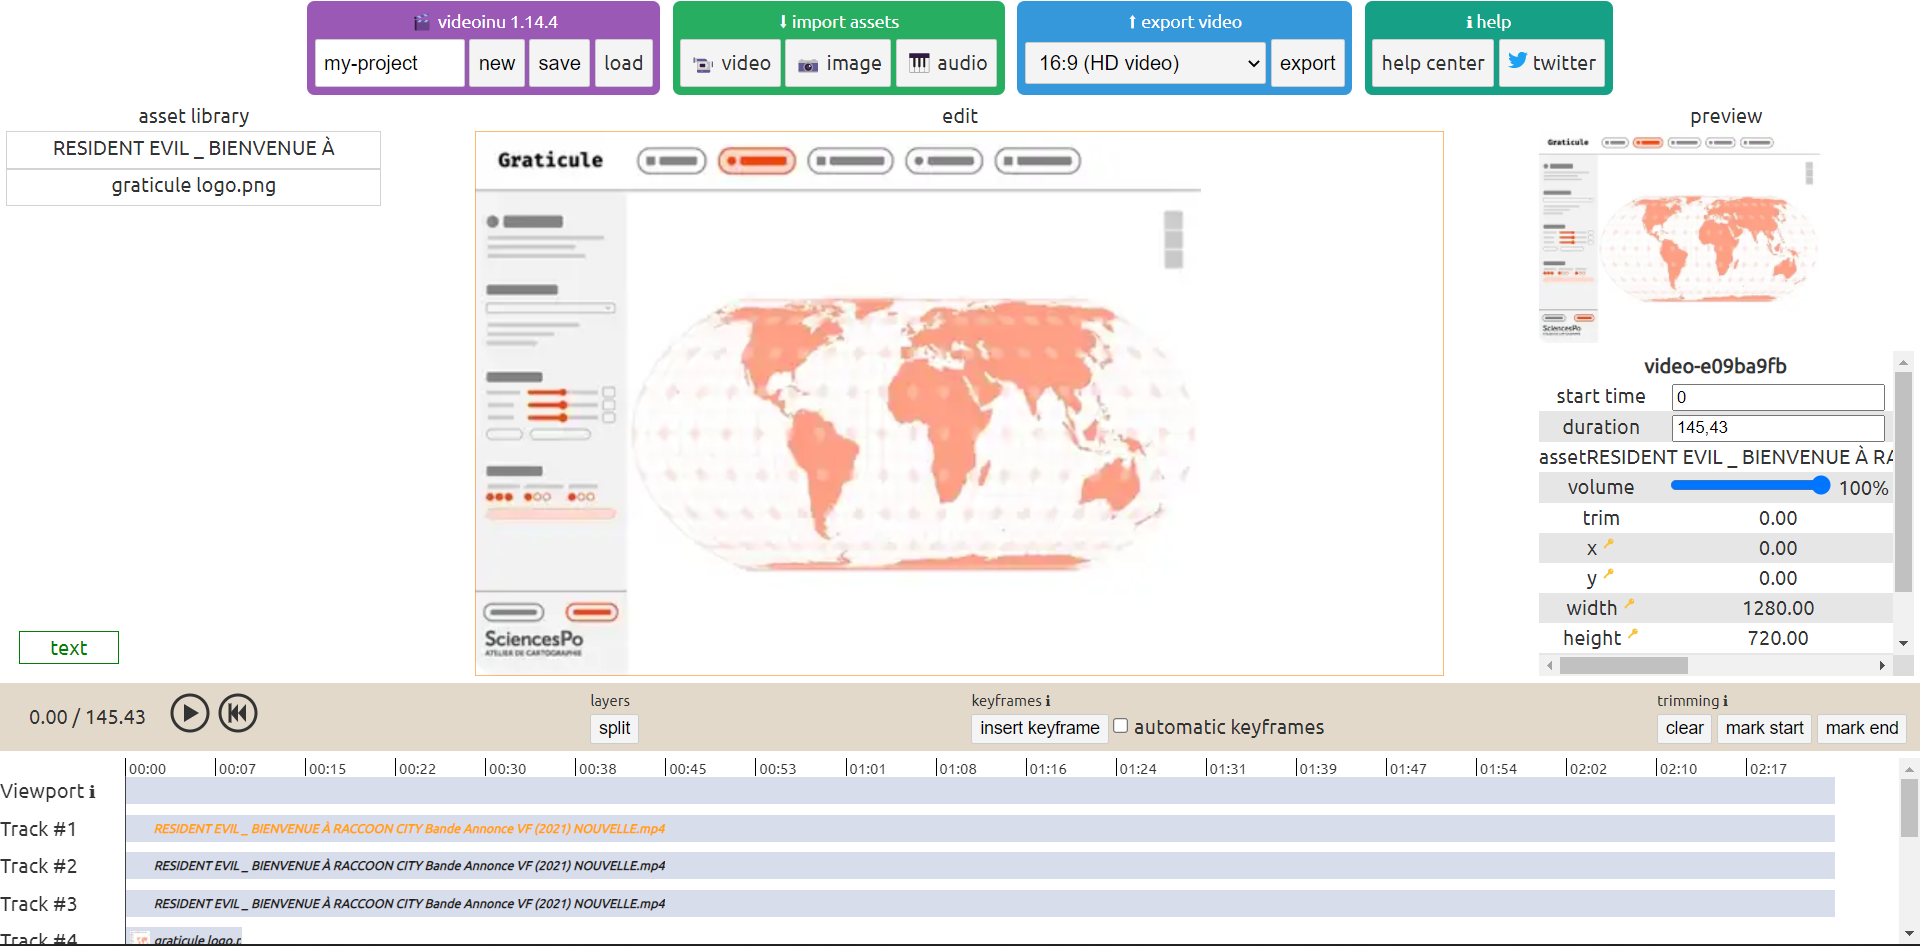Select graticule logo.png asset in library

(193, 186)
